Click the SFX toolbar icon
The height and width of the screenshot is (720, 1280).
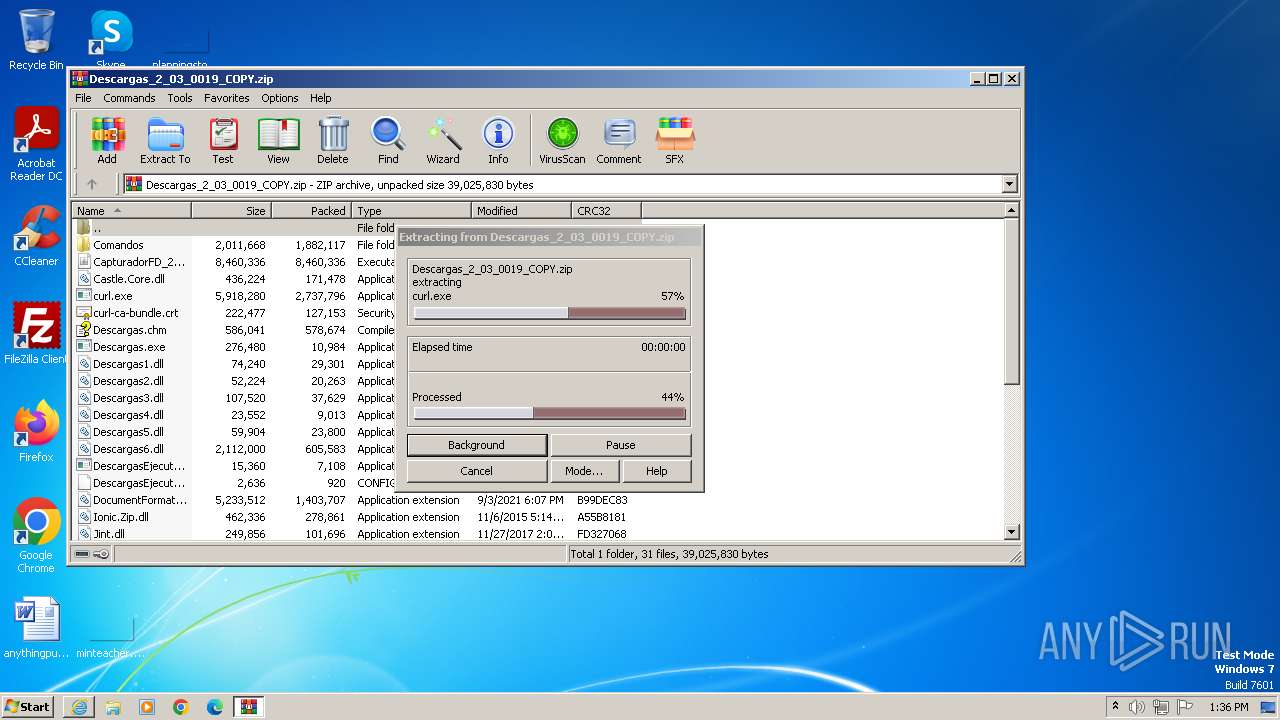(x=675, y=141)
